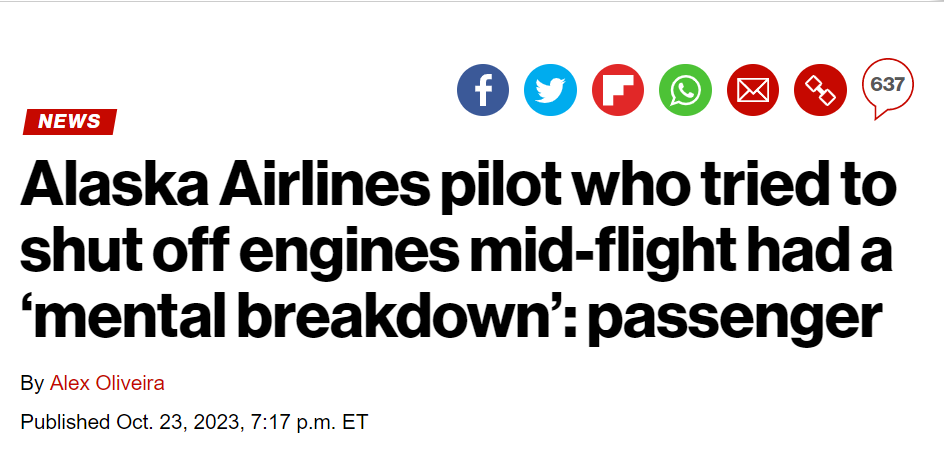Click the red NEWS category tag

pyautogui.click(x=70, y=122)
